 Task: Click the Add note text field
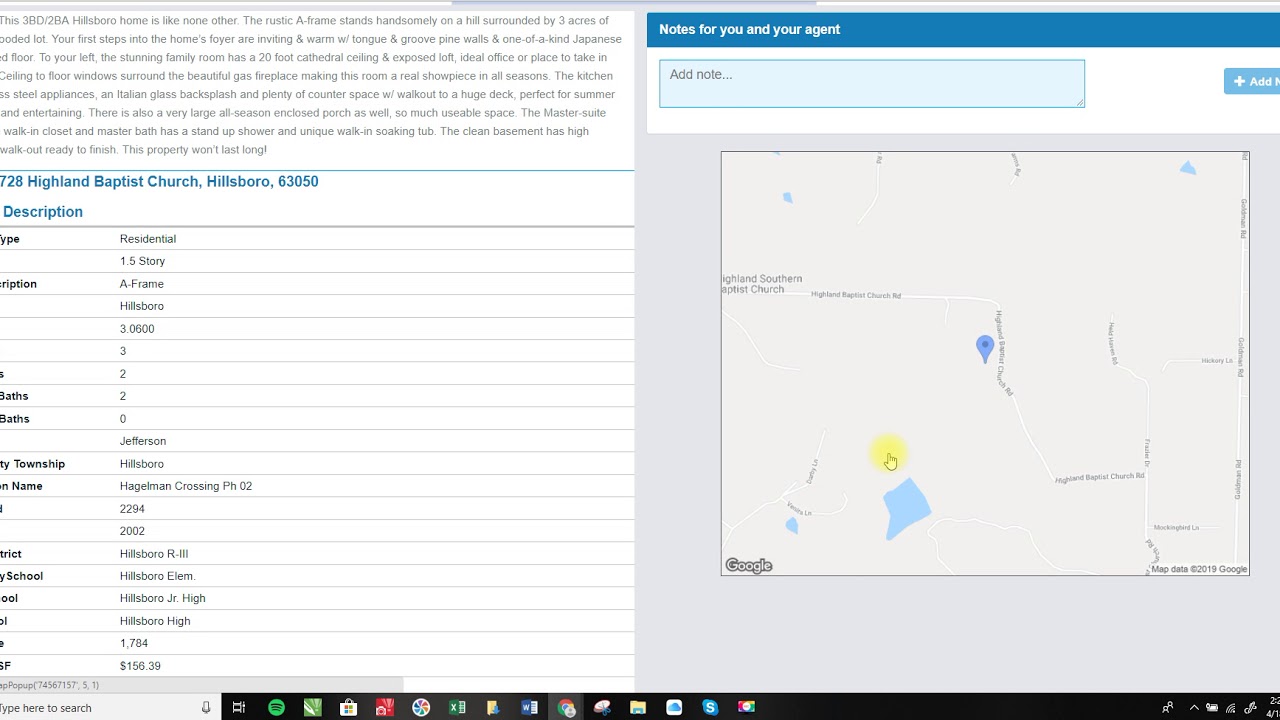871,83
